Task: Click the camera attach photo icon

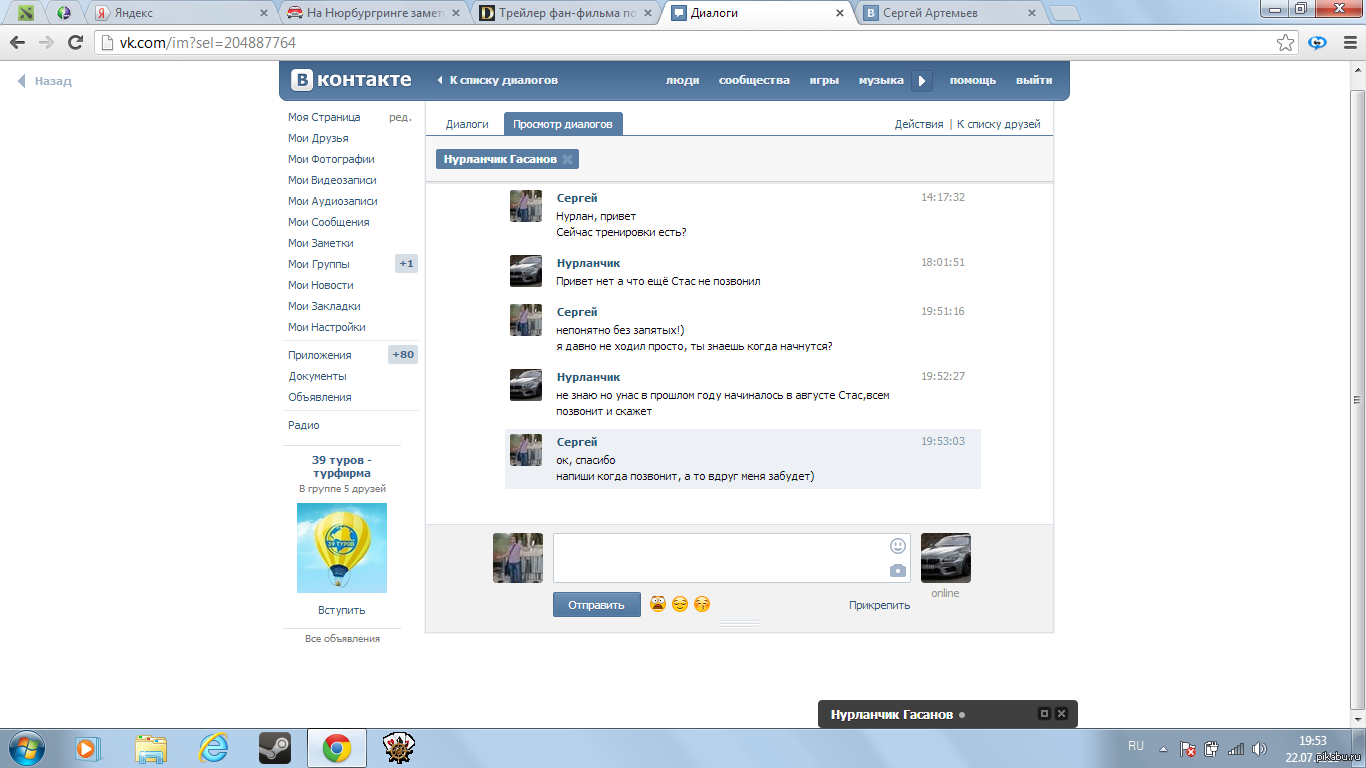Action: 897,570
